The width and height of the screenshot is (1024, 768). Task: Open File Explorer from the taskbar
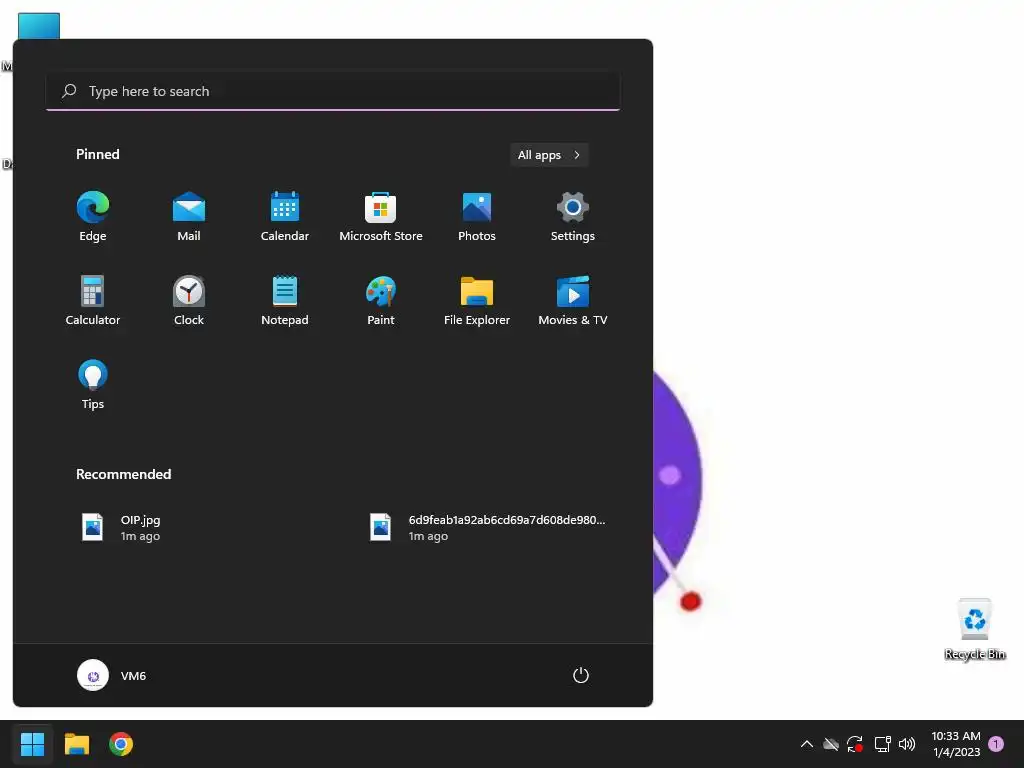click(x=76, y=744)
